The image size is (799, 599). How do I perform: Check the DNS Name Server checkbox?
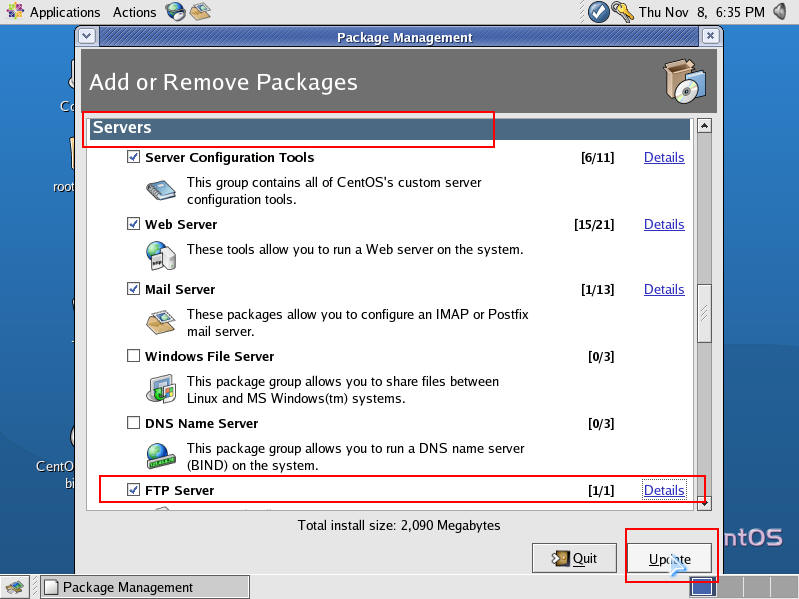pos(134,423)
